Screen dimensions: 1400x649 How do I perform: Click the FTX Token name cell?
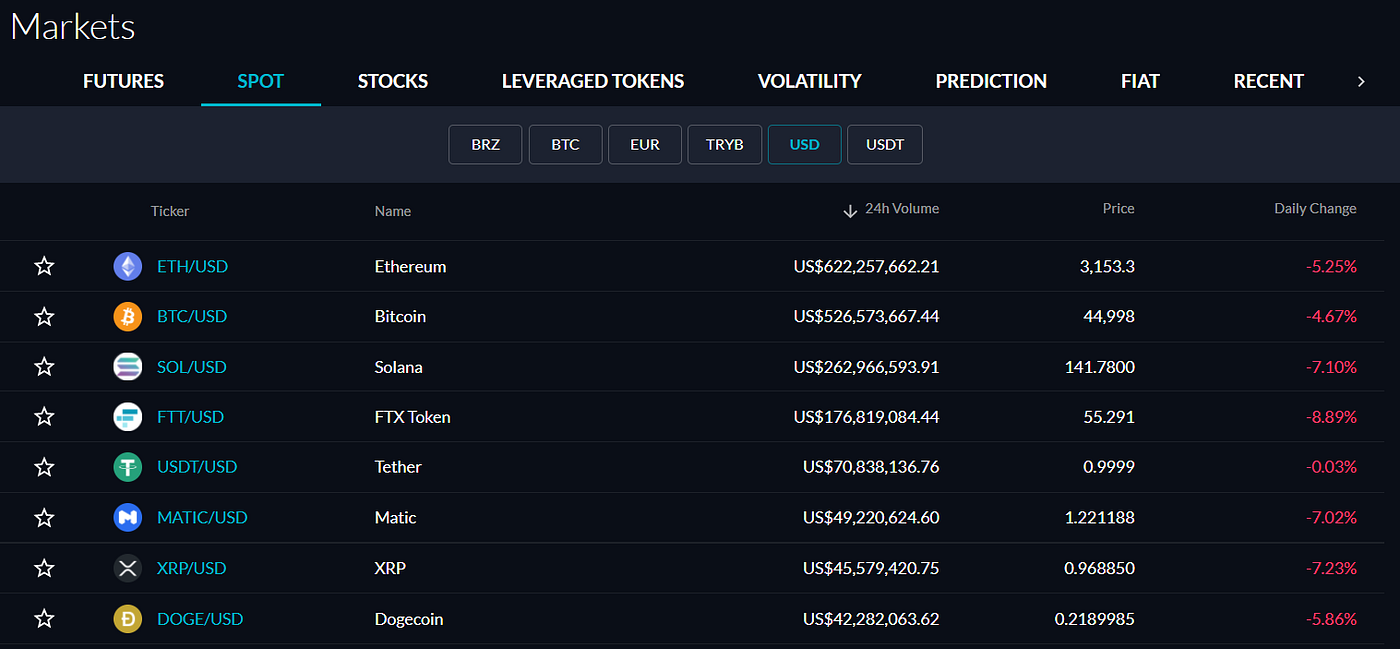pyautogui.click(x=413, y=417)
